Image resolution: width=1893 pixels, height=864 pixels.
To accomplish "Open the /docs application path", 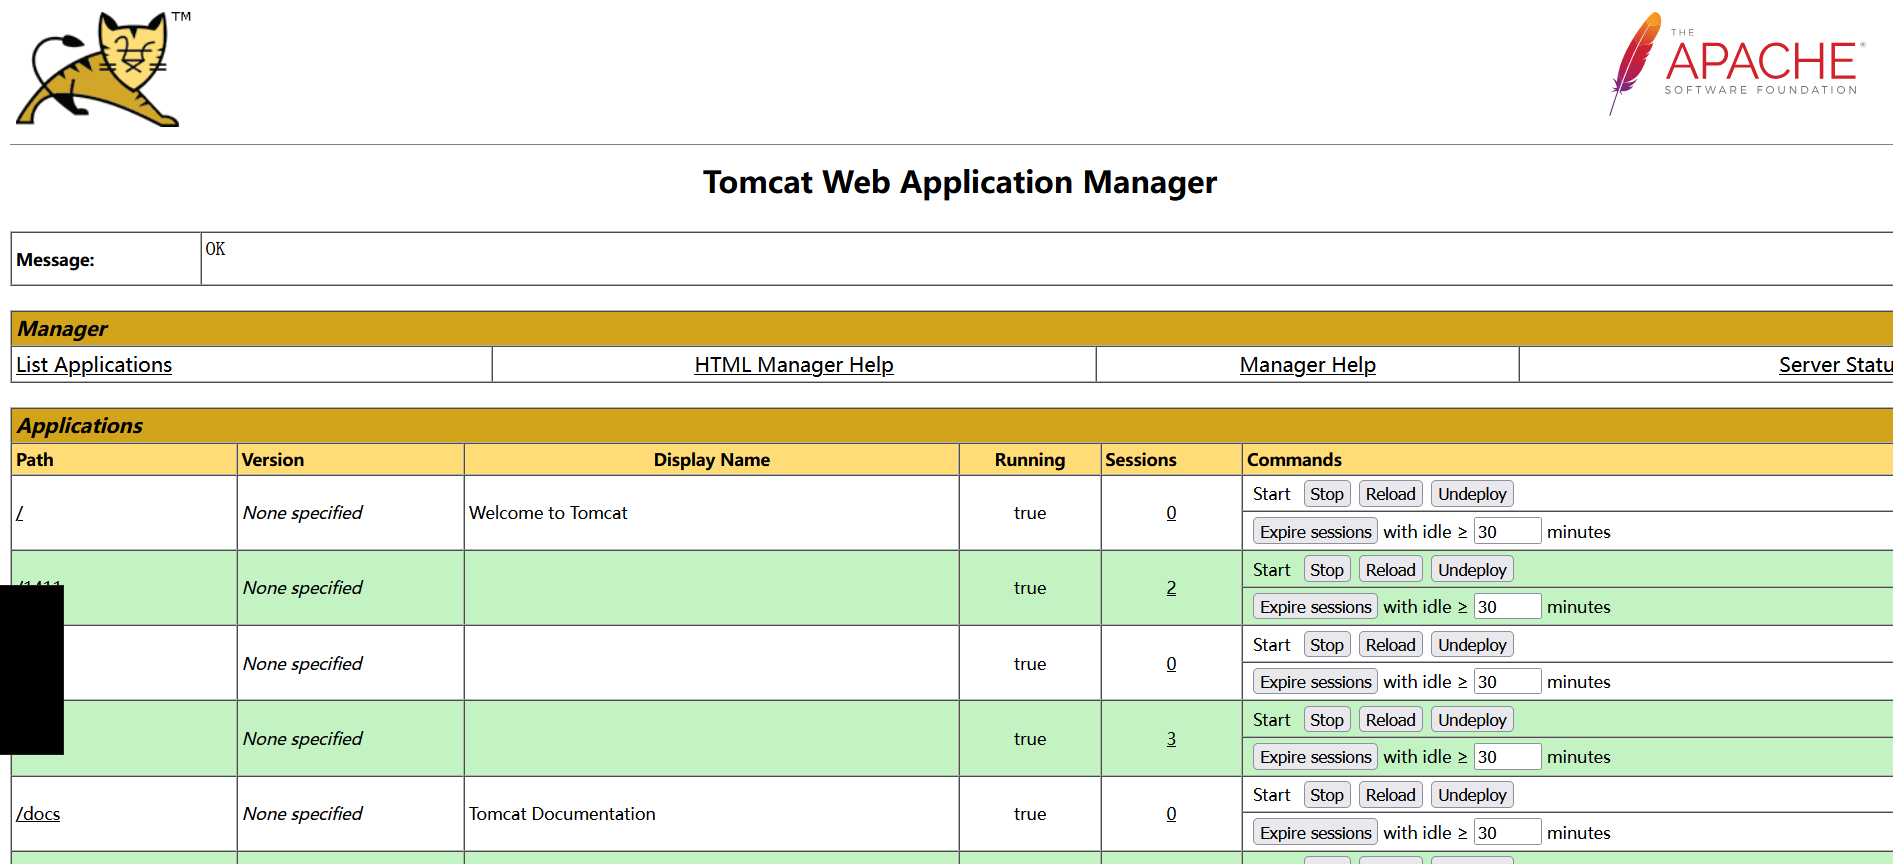I will click(38, 814).
